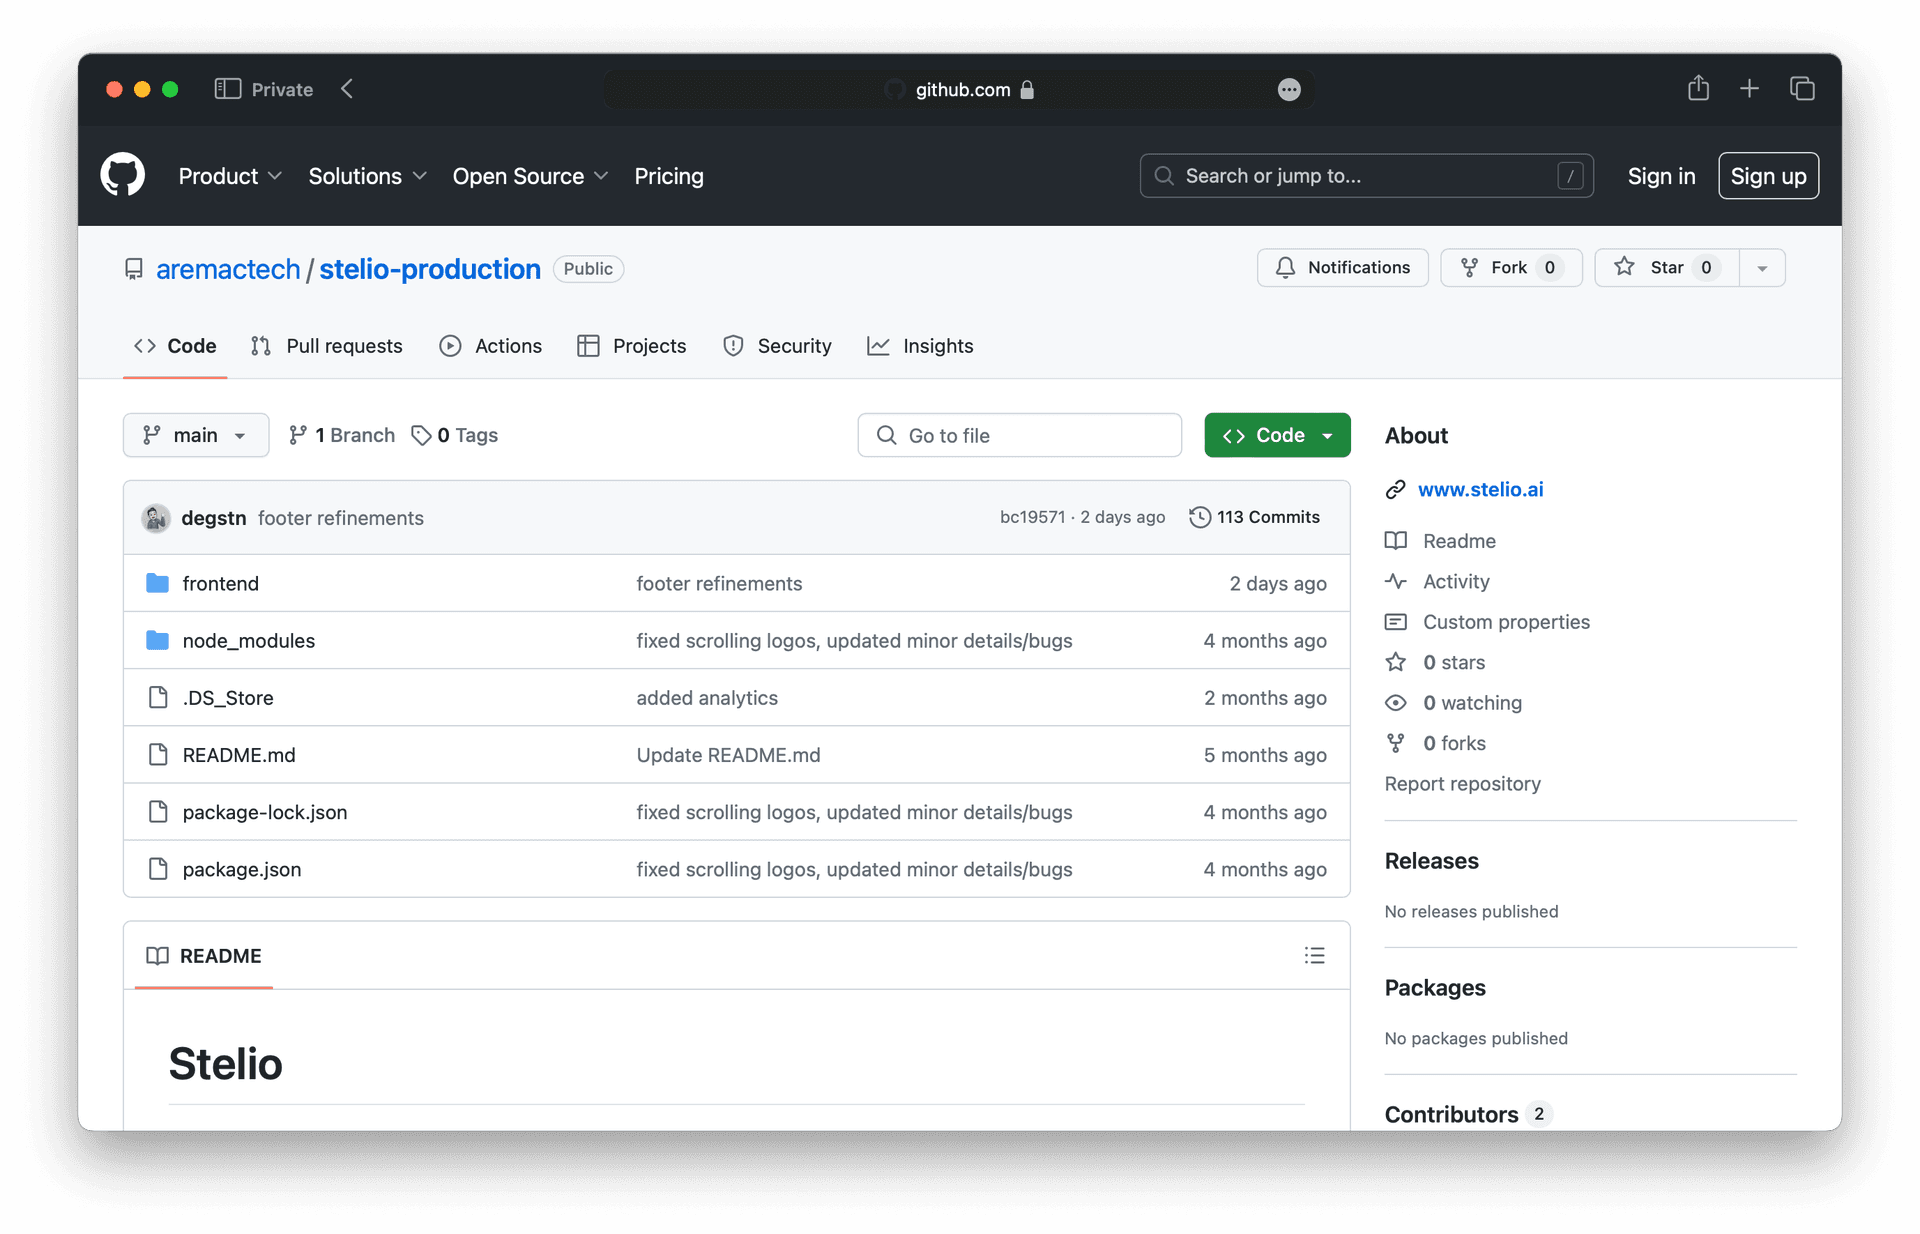
Task: Expand the Star lists dropdown arrow
Action: [1762, 268]
